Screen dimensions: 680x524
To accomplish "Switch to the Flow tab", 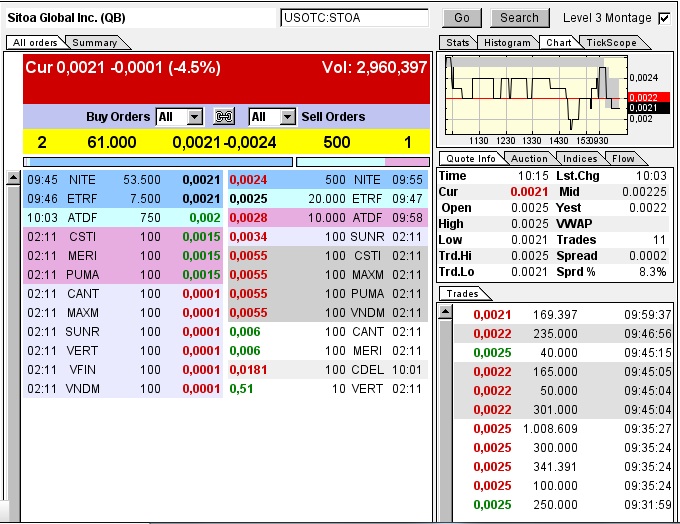I will 623,159.
